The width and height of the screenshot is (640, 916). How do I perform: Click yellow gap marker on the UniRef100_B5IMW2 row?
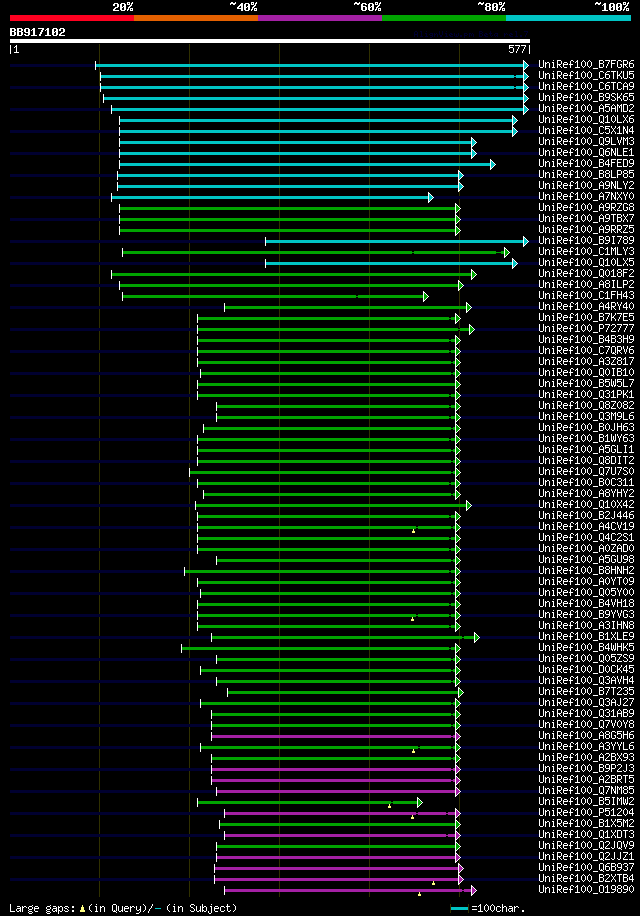[x=389, y=806]
